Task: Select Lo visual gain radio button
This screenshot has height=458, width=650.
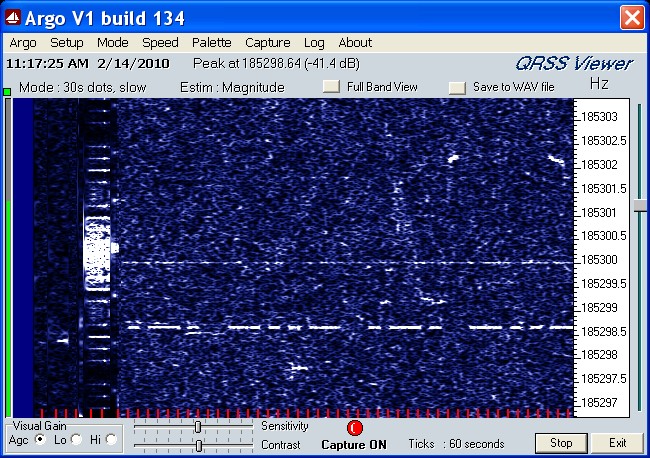Action: pos(76,439)
